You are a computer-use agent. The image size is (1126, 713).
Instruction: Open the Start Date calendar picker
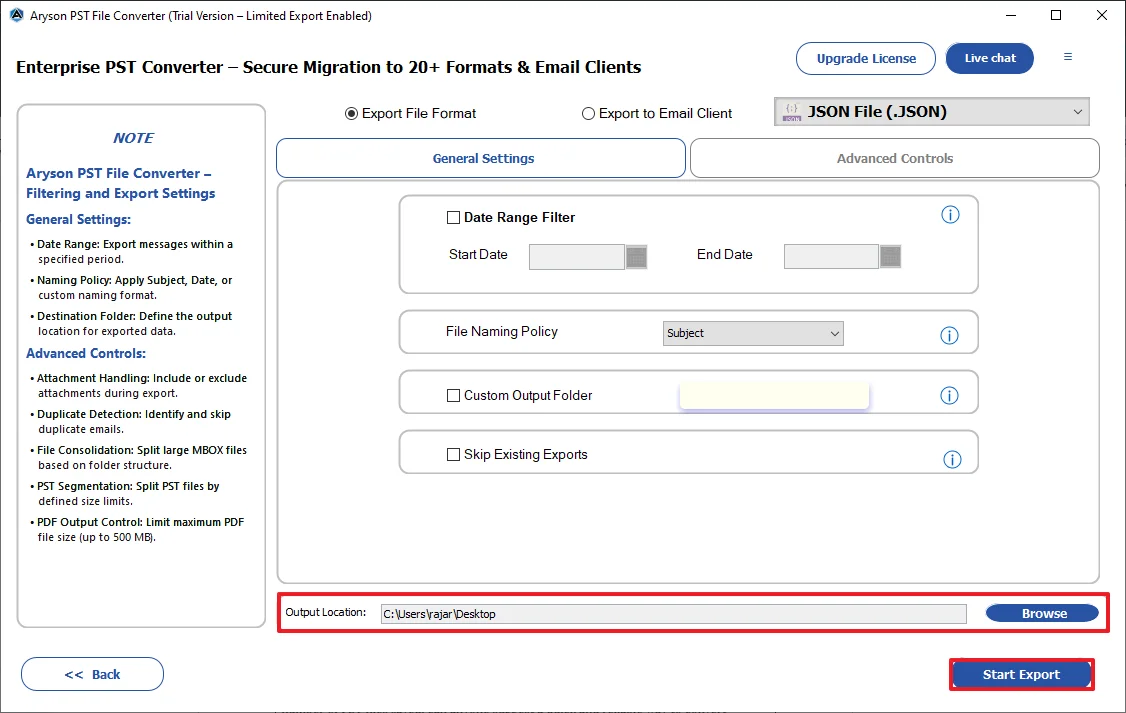636,257
